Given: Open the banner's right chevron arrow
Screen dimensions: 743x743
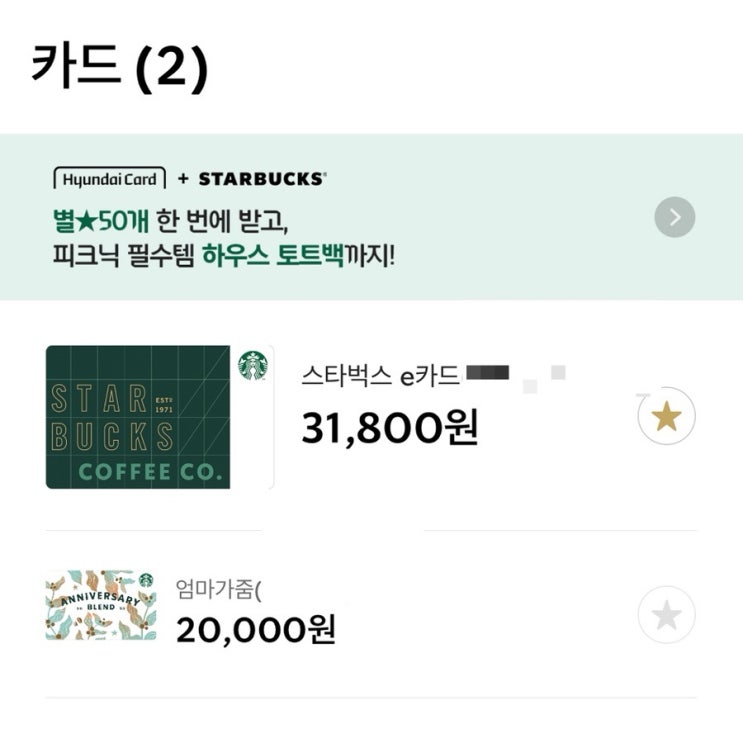Looking at the screenshot, I should pyautogui.click(x=675, y=217).
